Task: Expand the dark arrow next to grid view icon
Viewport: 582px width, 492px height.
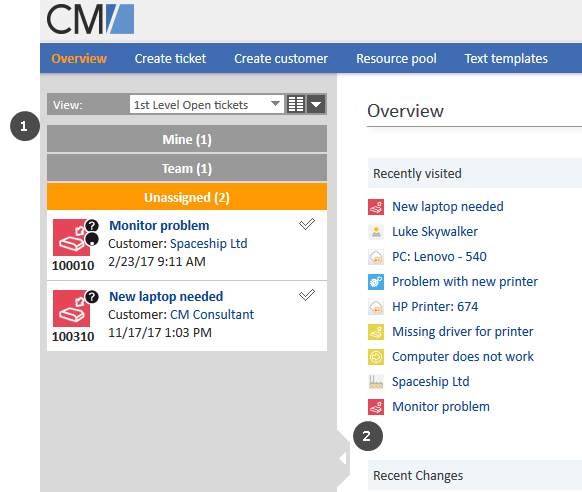Action: coord(316,104)
